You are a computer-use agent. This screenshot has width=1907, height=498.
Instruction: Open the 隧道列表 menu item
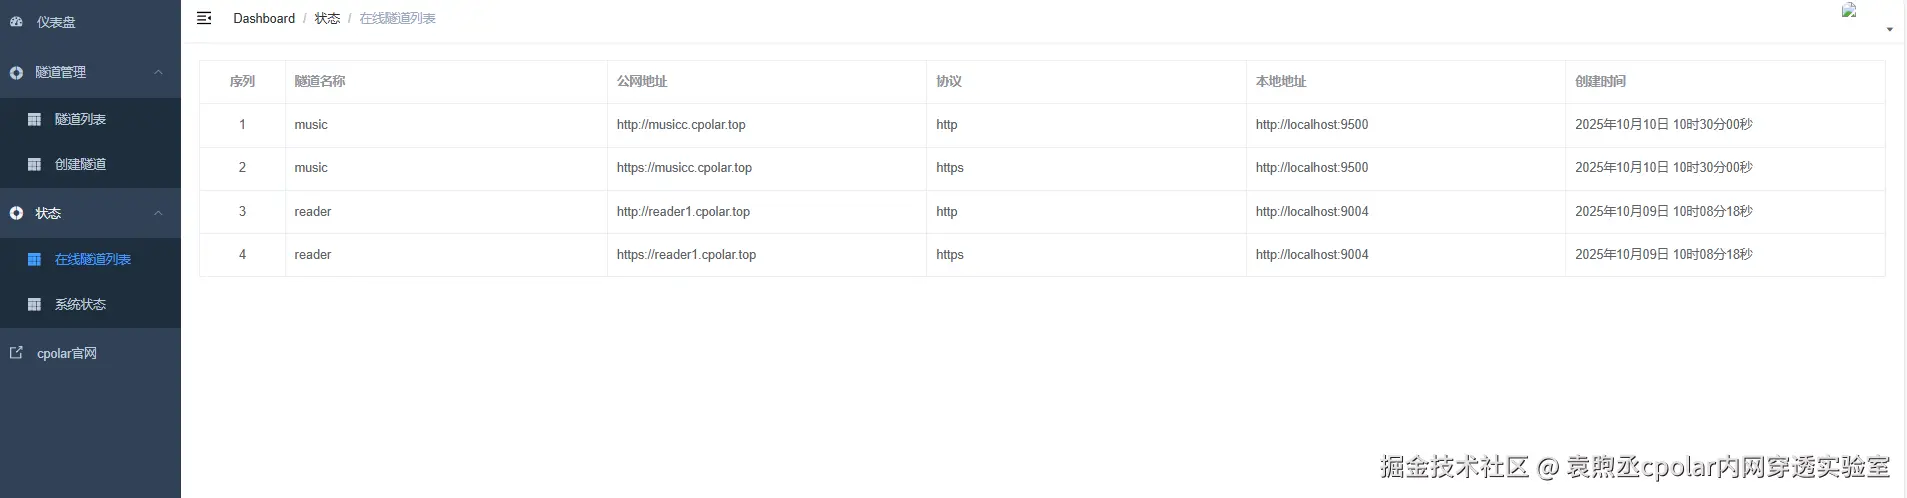80,119
